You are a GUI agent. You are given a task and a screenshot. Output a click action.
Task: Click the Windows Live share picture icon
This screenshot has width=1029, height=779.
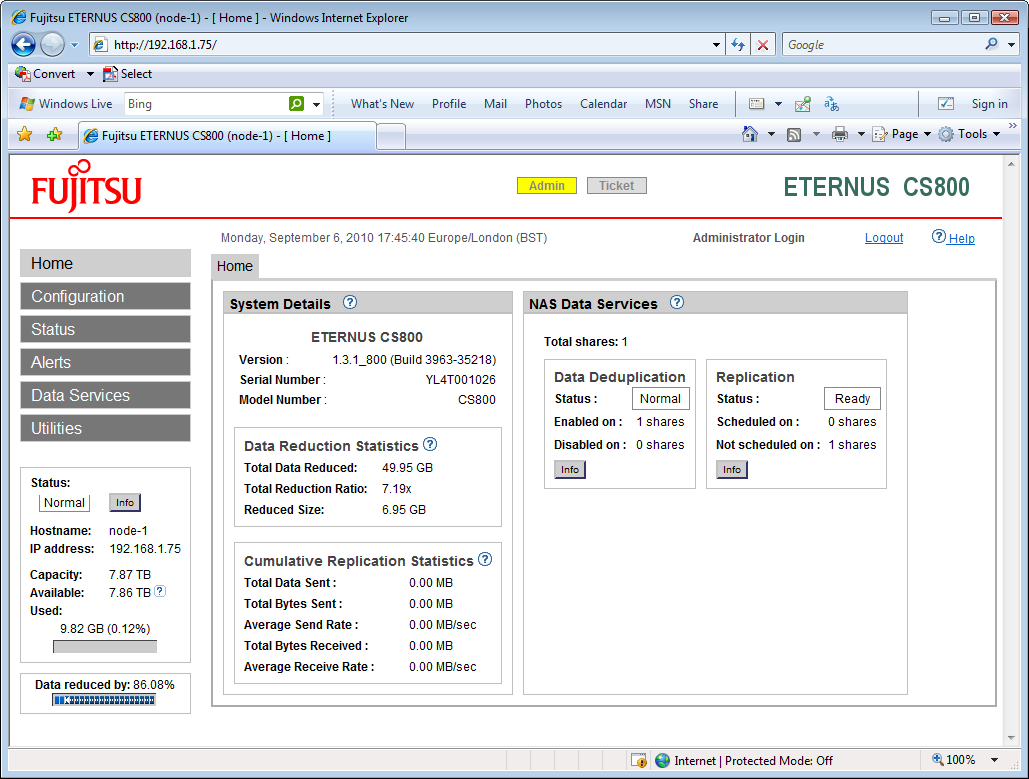coord(803,104)
